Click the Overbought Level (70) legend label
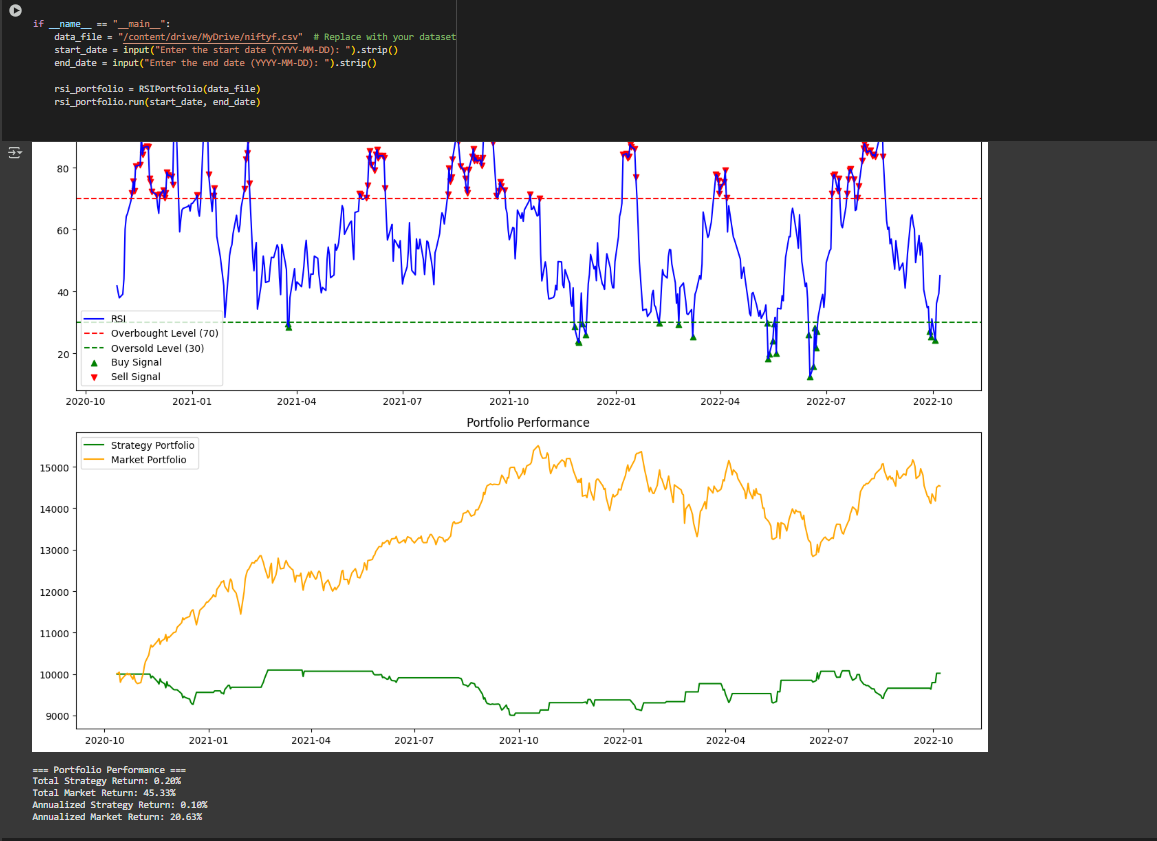 pos(164,333)
